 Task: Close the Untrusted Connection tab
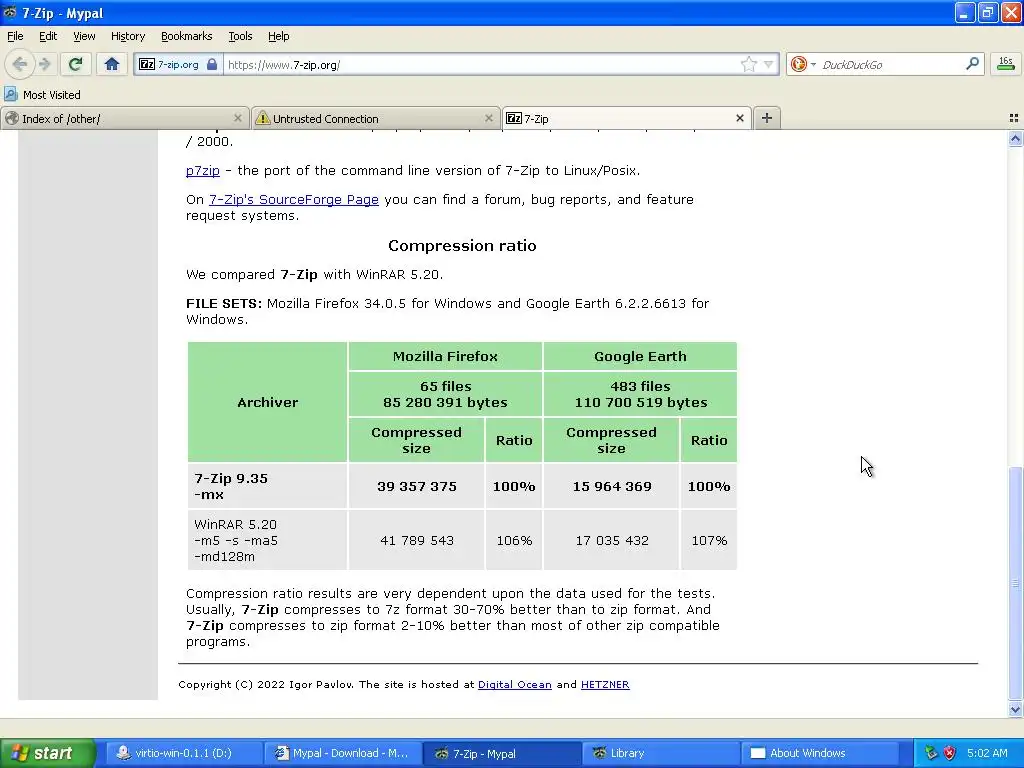pyautogui.click(x=488, y=118)
